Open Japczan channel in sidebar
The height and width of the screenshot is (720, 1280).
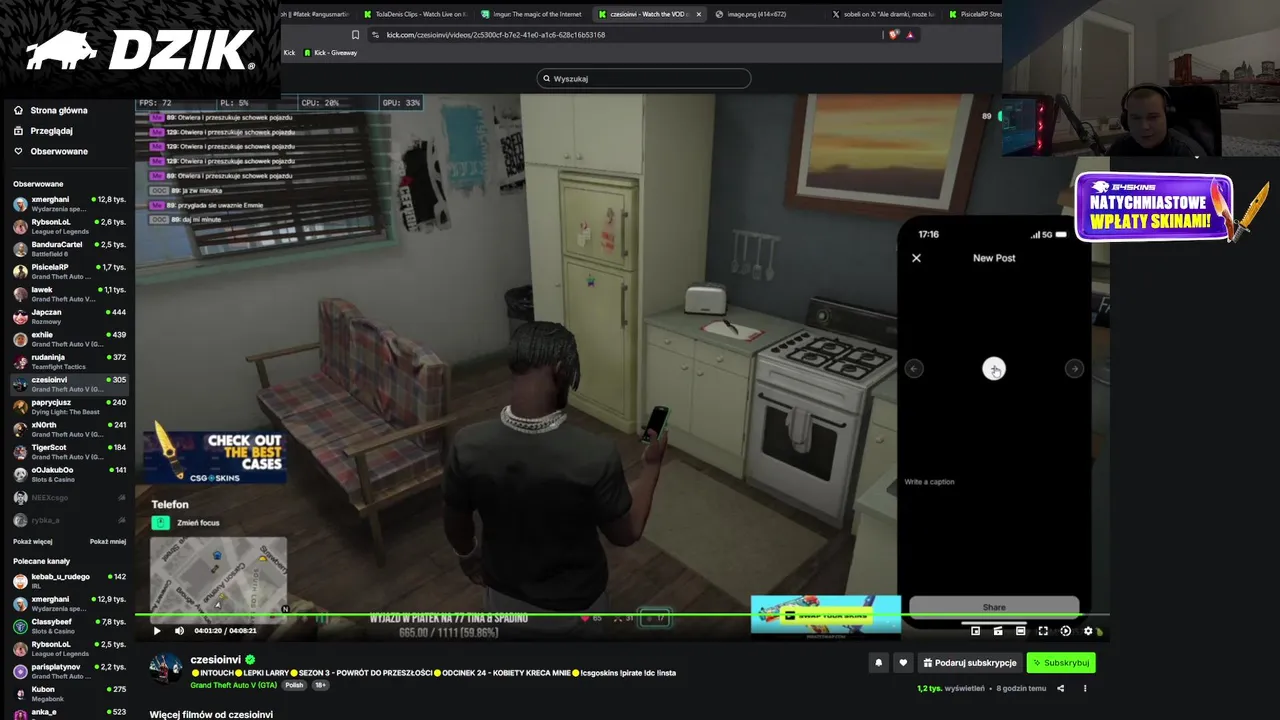click(x=69, y=317)
